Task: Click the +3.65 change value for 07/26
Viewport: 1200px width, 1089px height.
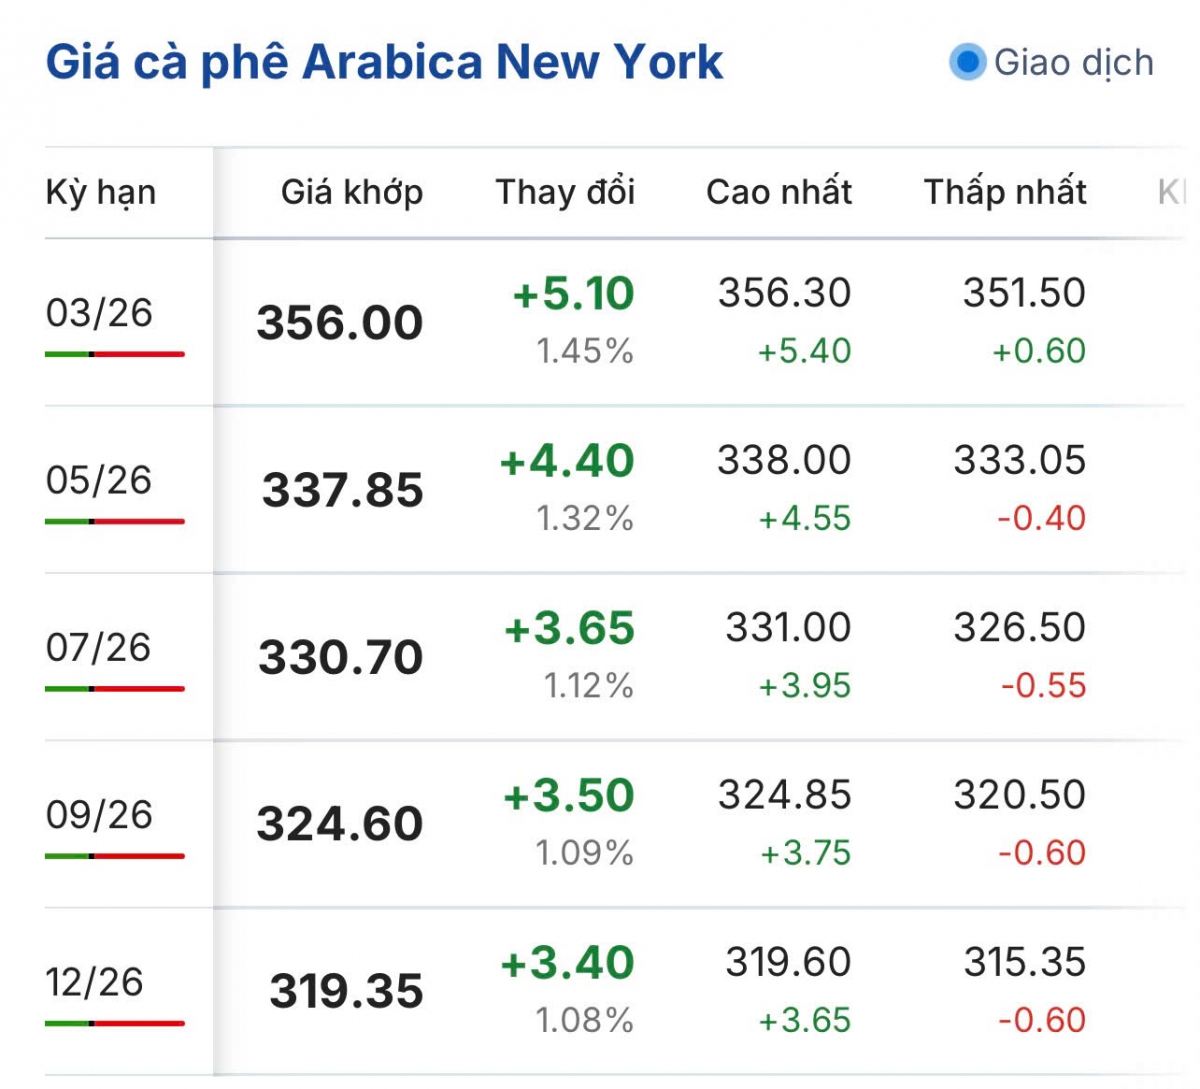Action: tap(570, 628)
